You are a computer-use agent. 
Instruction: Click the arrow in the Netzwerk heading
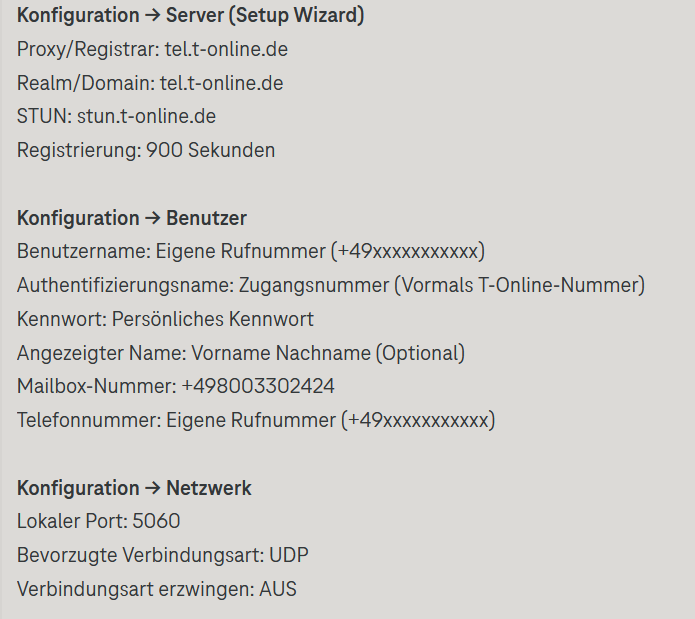(x=152, y=488)
